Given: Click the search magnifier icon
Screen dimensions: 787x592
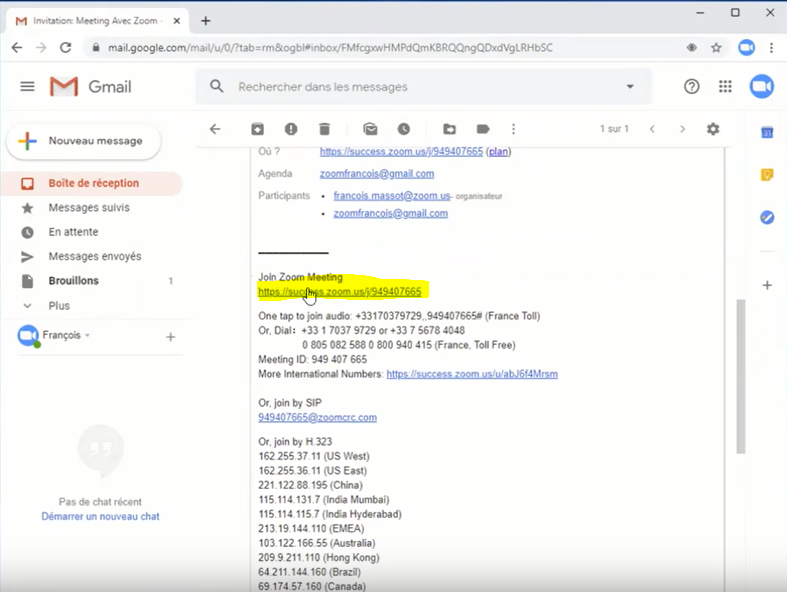Looking at the screenshot, I should click(x=216, y=86).
